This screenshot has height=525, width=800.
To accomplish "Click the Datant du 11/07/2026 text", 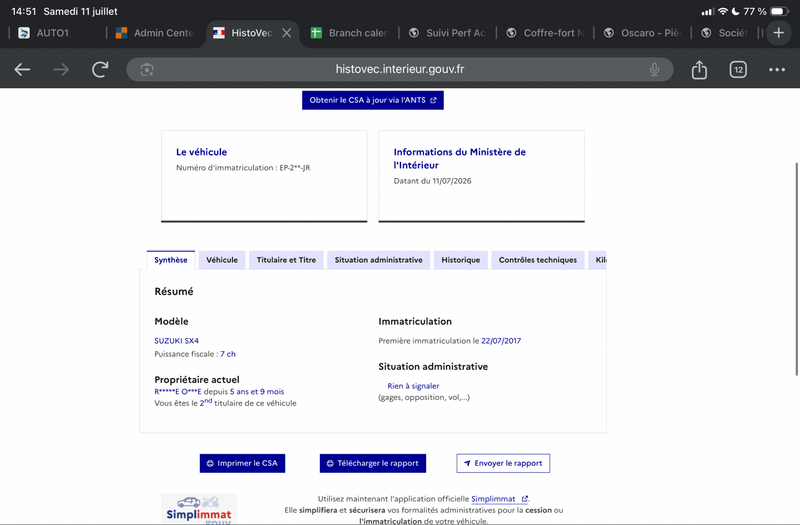I will [432, 181].
